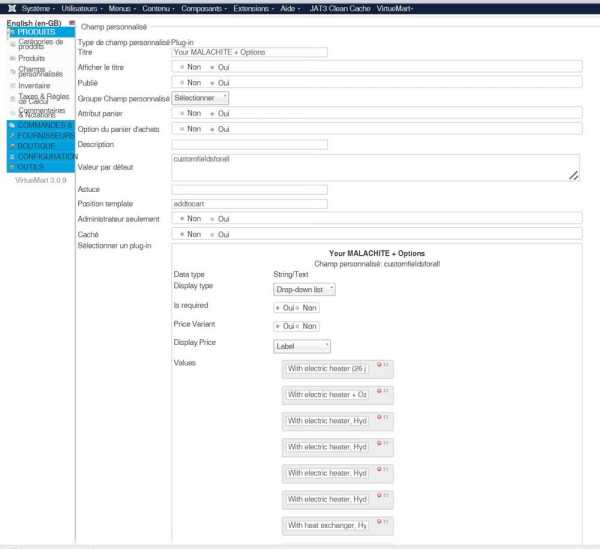
Task: Select Oui for 'Is required'
Action: coord(278,308)
